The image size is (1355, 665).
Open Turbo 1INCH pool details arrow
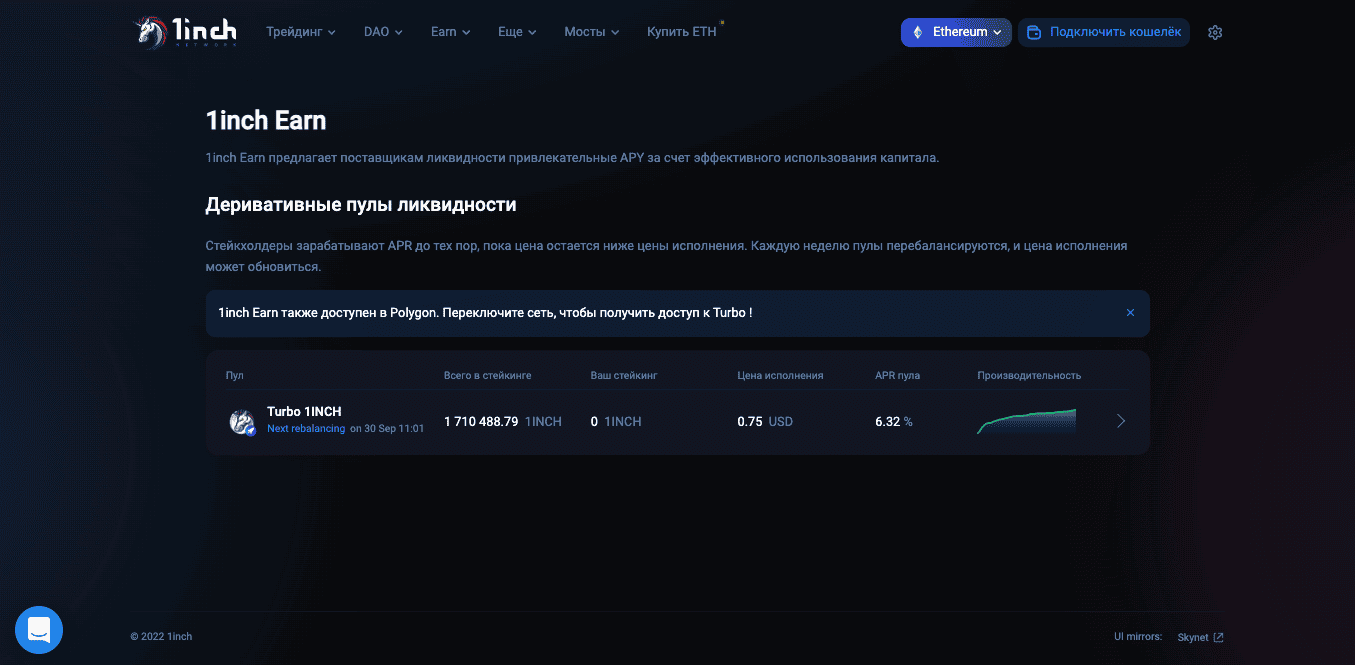point(1121,421)
